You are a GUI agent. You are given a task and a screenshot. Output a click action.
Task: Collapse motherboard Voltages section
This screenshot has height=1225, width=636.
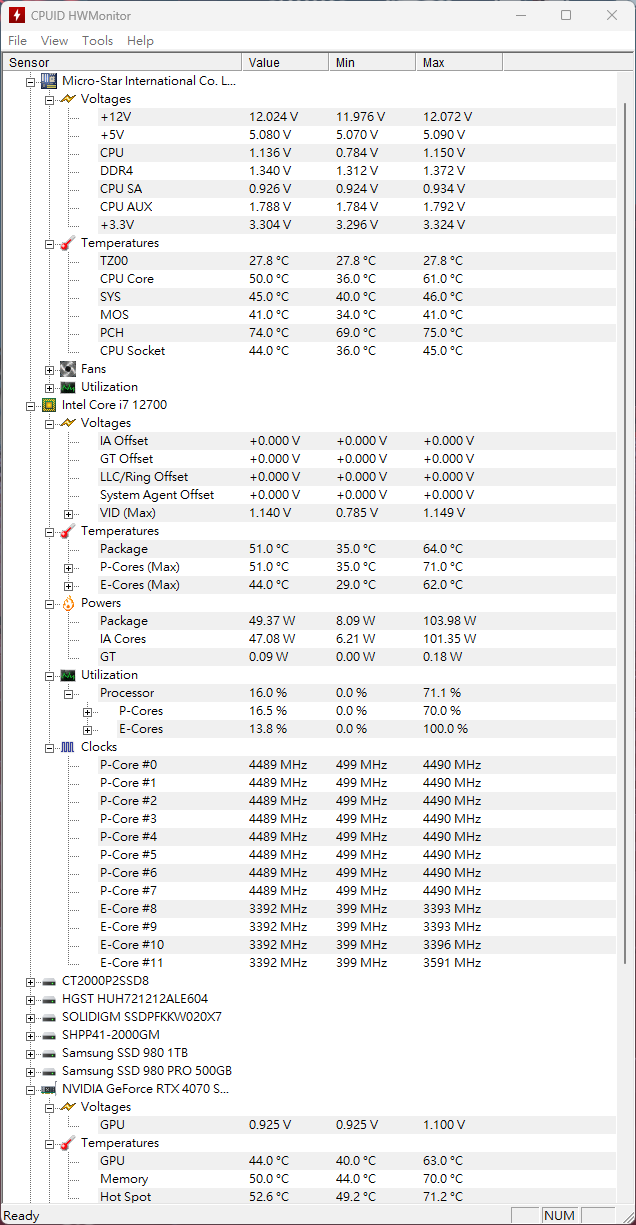click(49, 99)
